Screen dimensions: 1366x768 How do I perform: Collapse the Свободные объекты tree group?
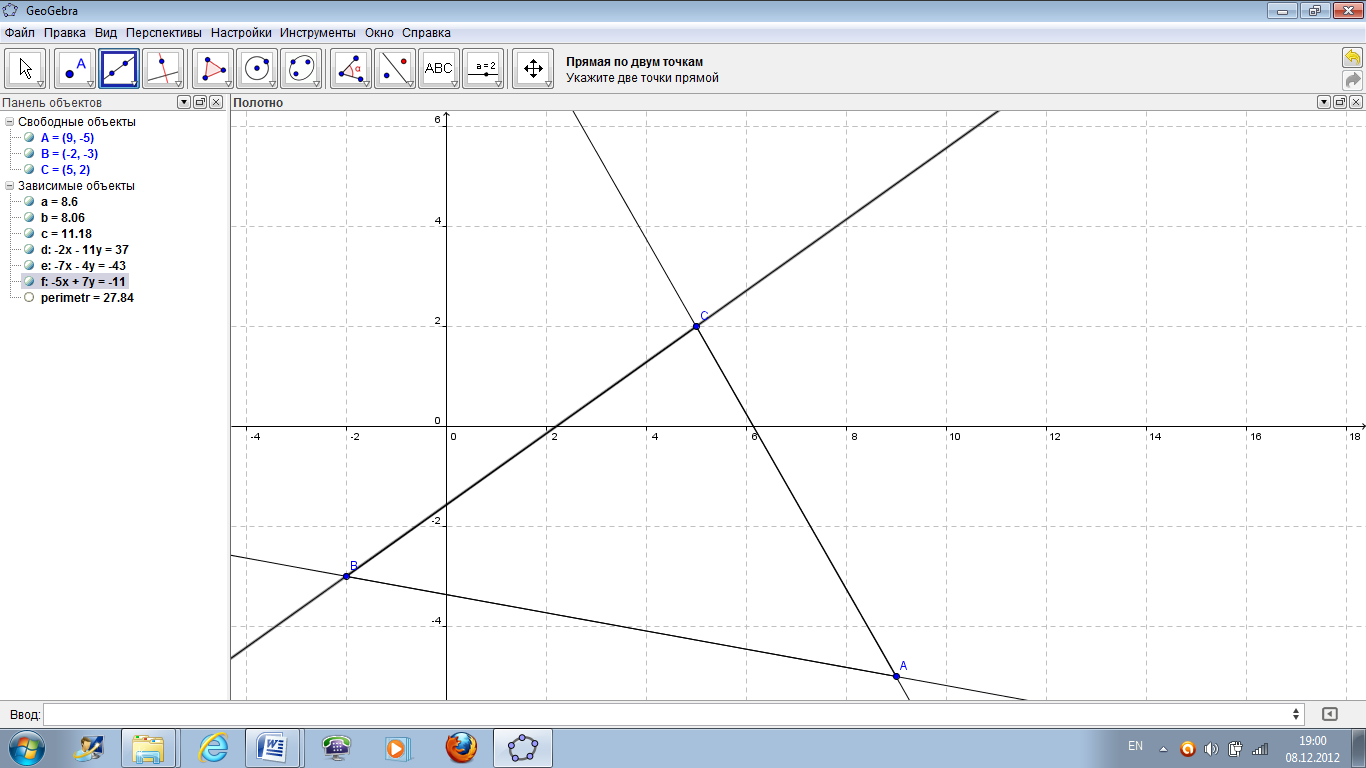(x=10, y=122)
